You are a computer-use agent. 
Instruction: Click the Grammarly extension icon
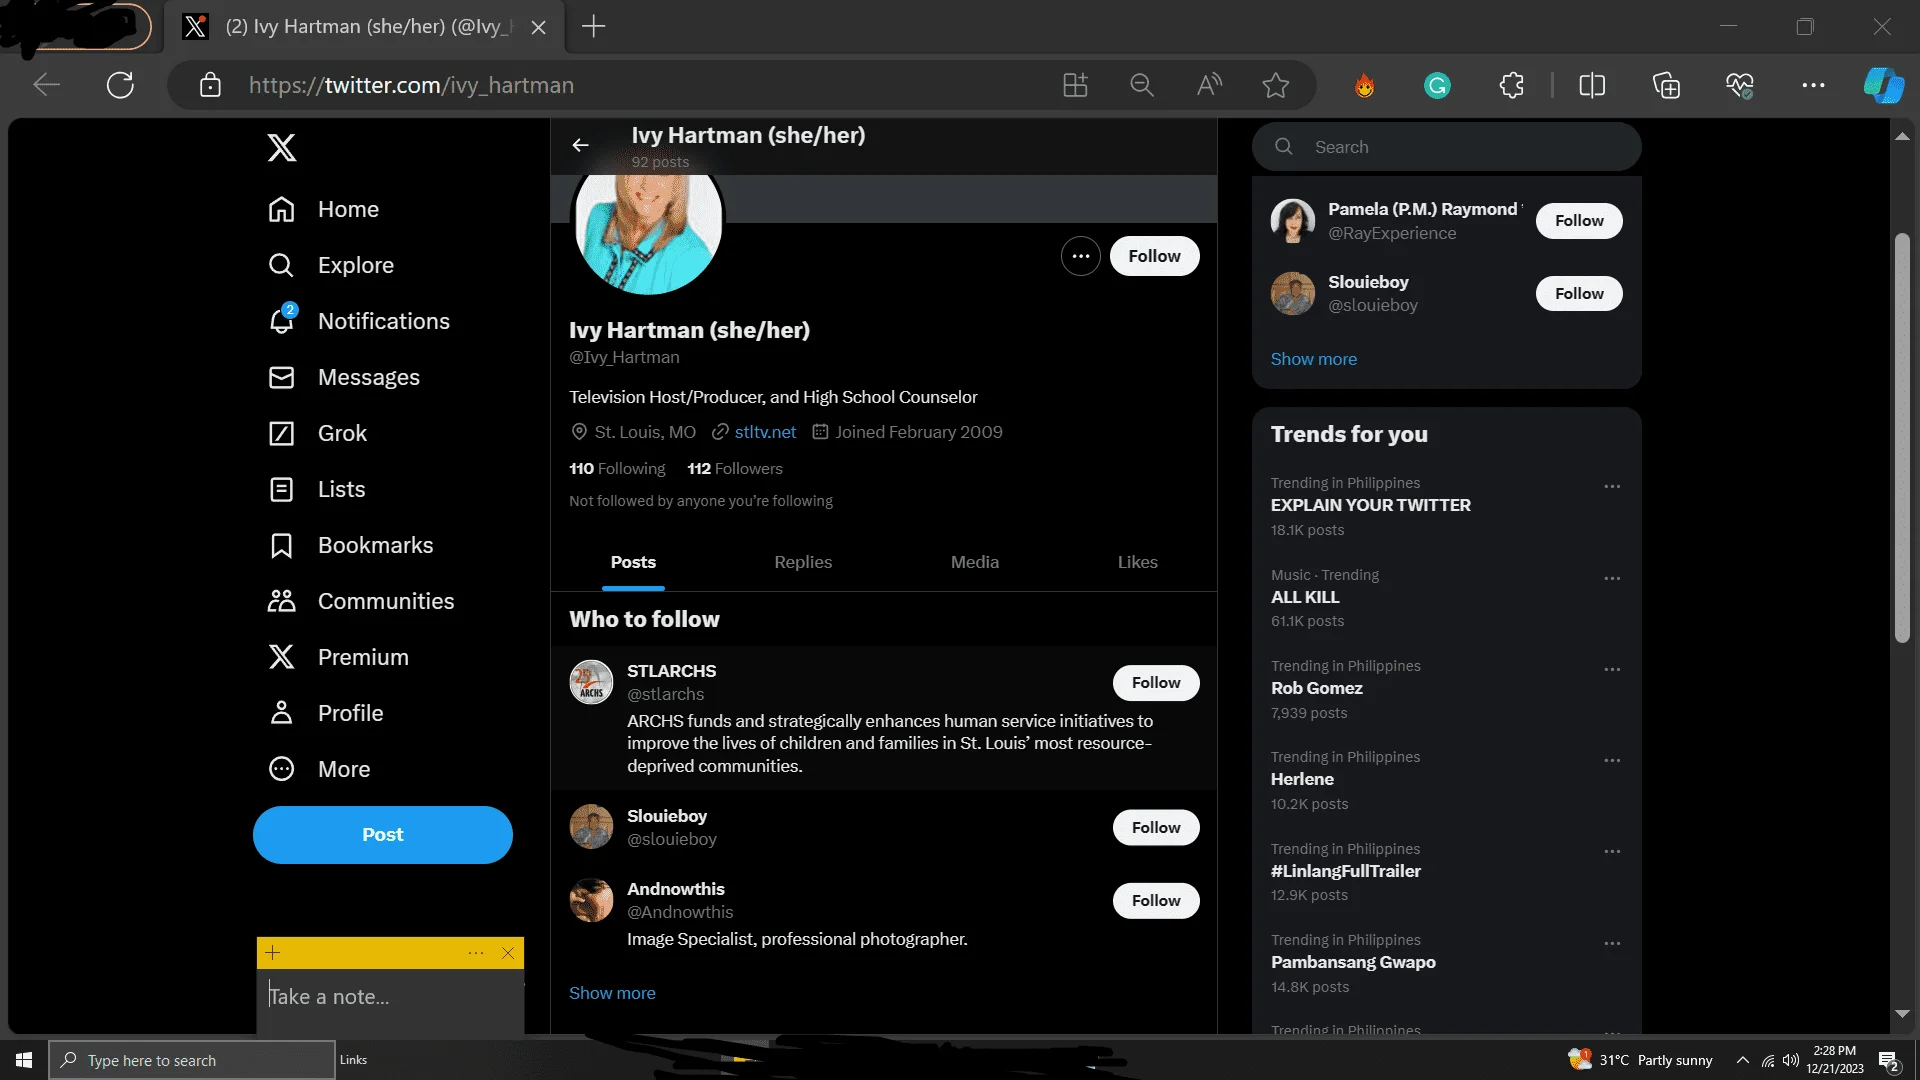(1437, 85)
